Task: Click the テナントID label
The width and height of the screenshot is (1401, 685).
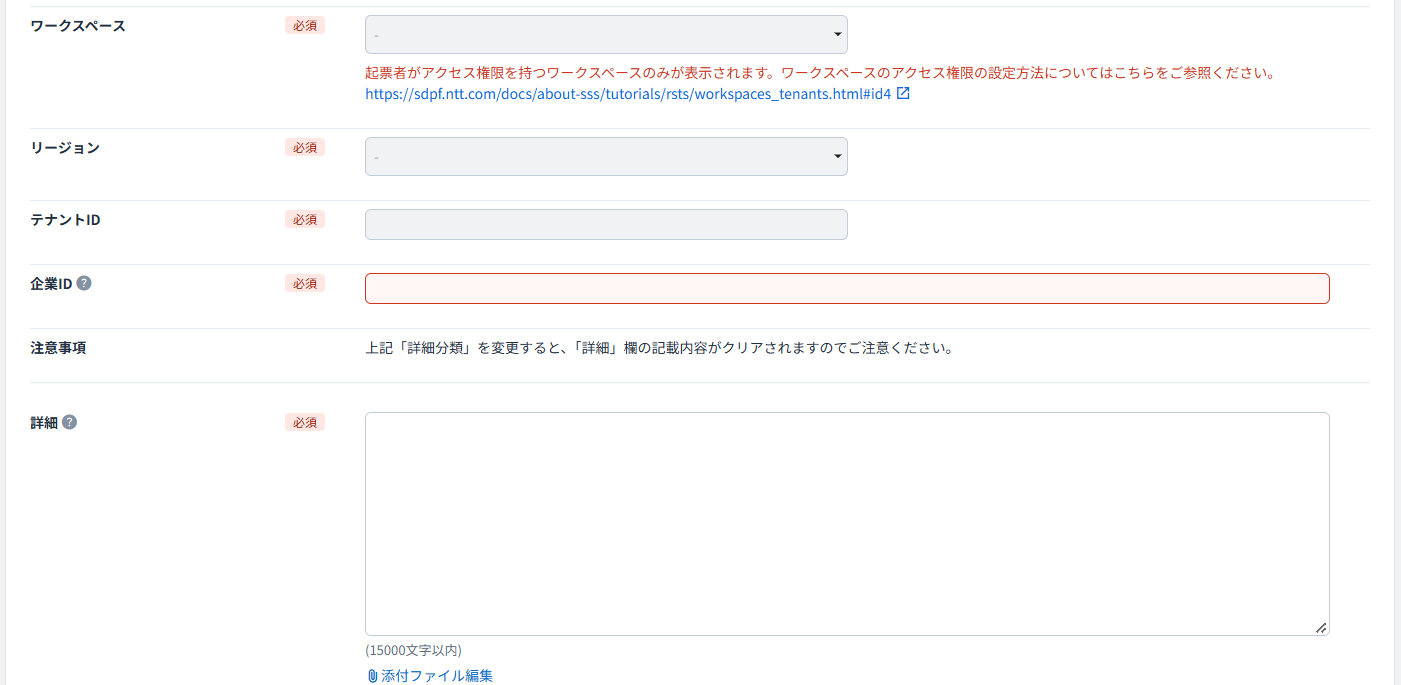Action: click(x=65, y=219)
